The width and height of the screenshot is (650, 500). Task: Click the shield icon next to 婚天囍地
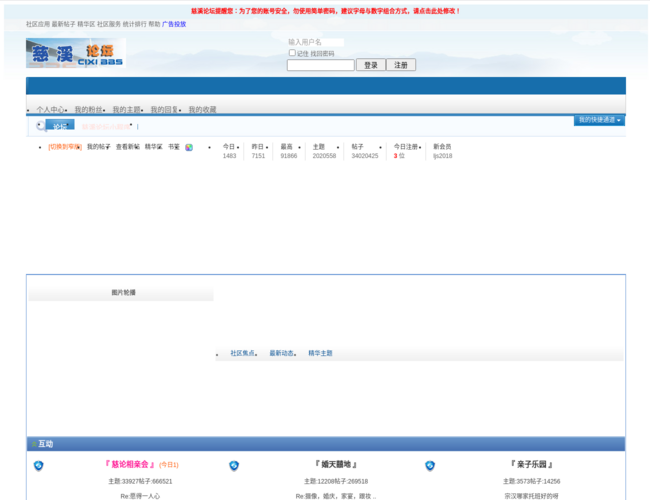click(x=234, y=466)
